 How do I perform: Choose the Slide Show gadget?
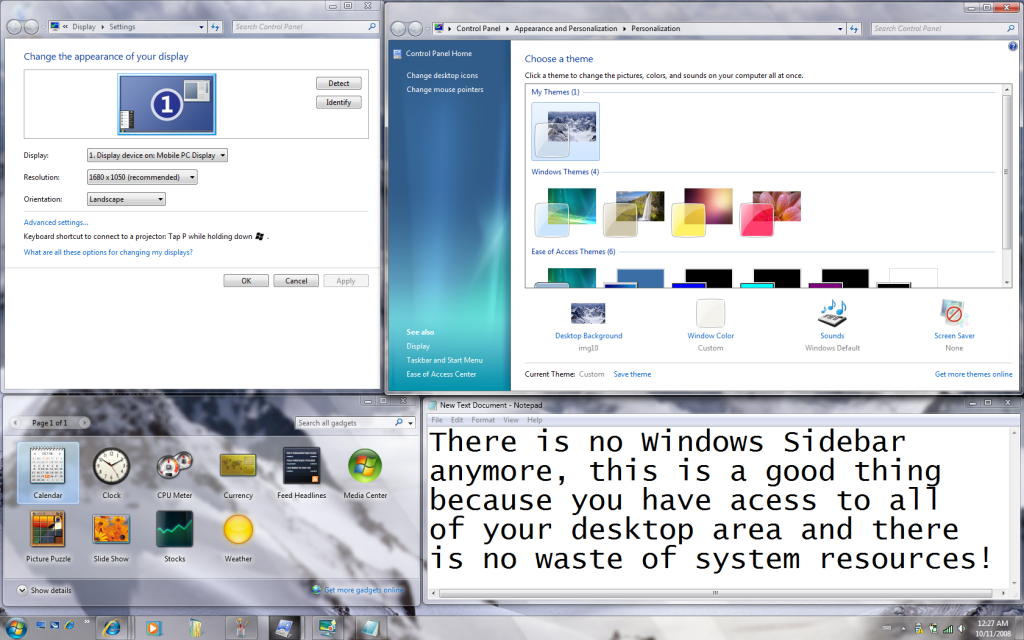point(111,536)
